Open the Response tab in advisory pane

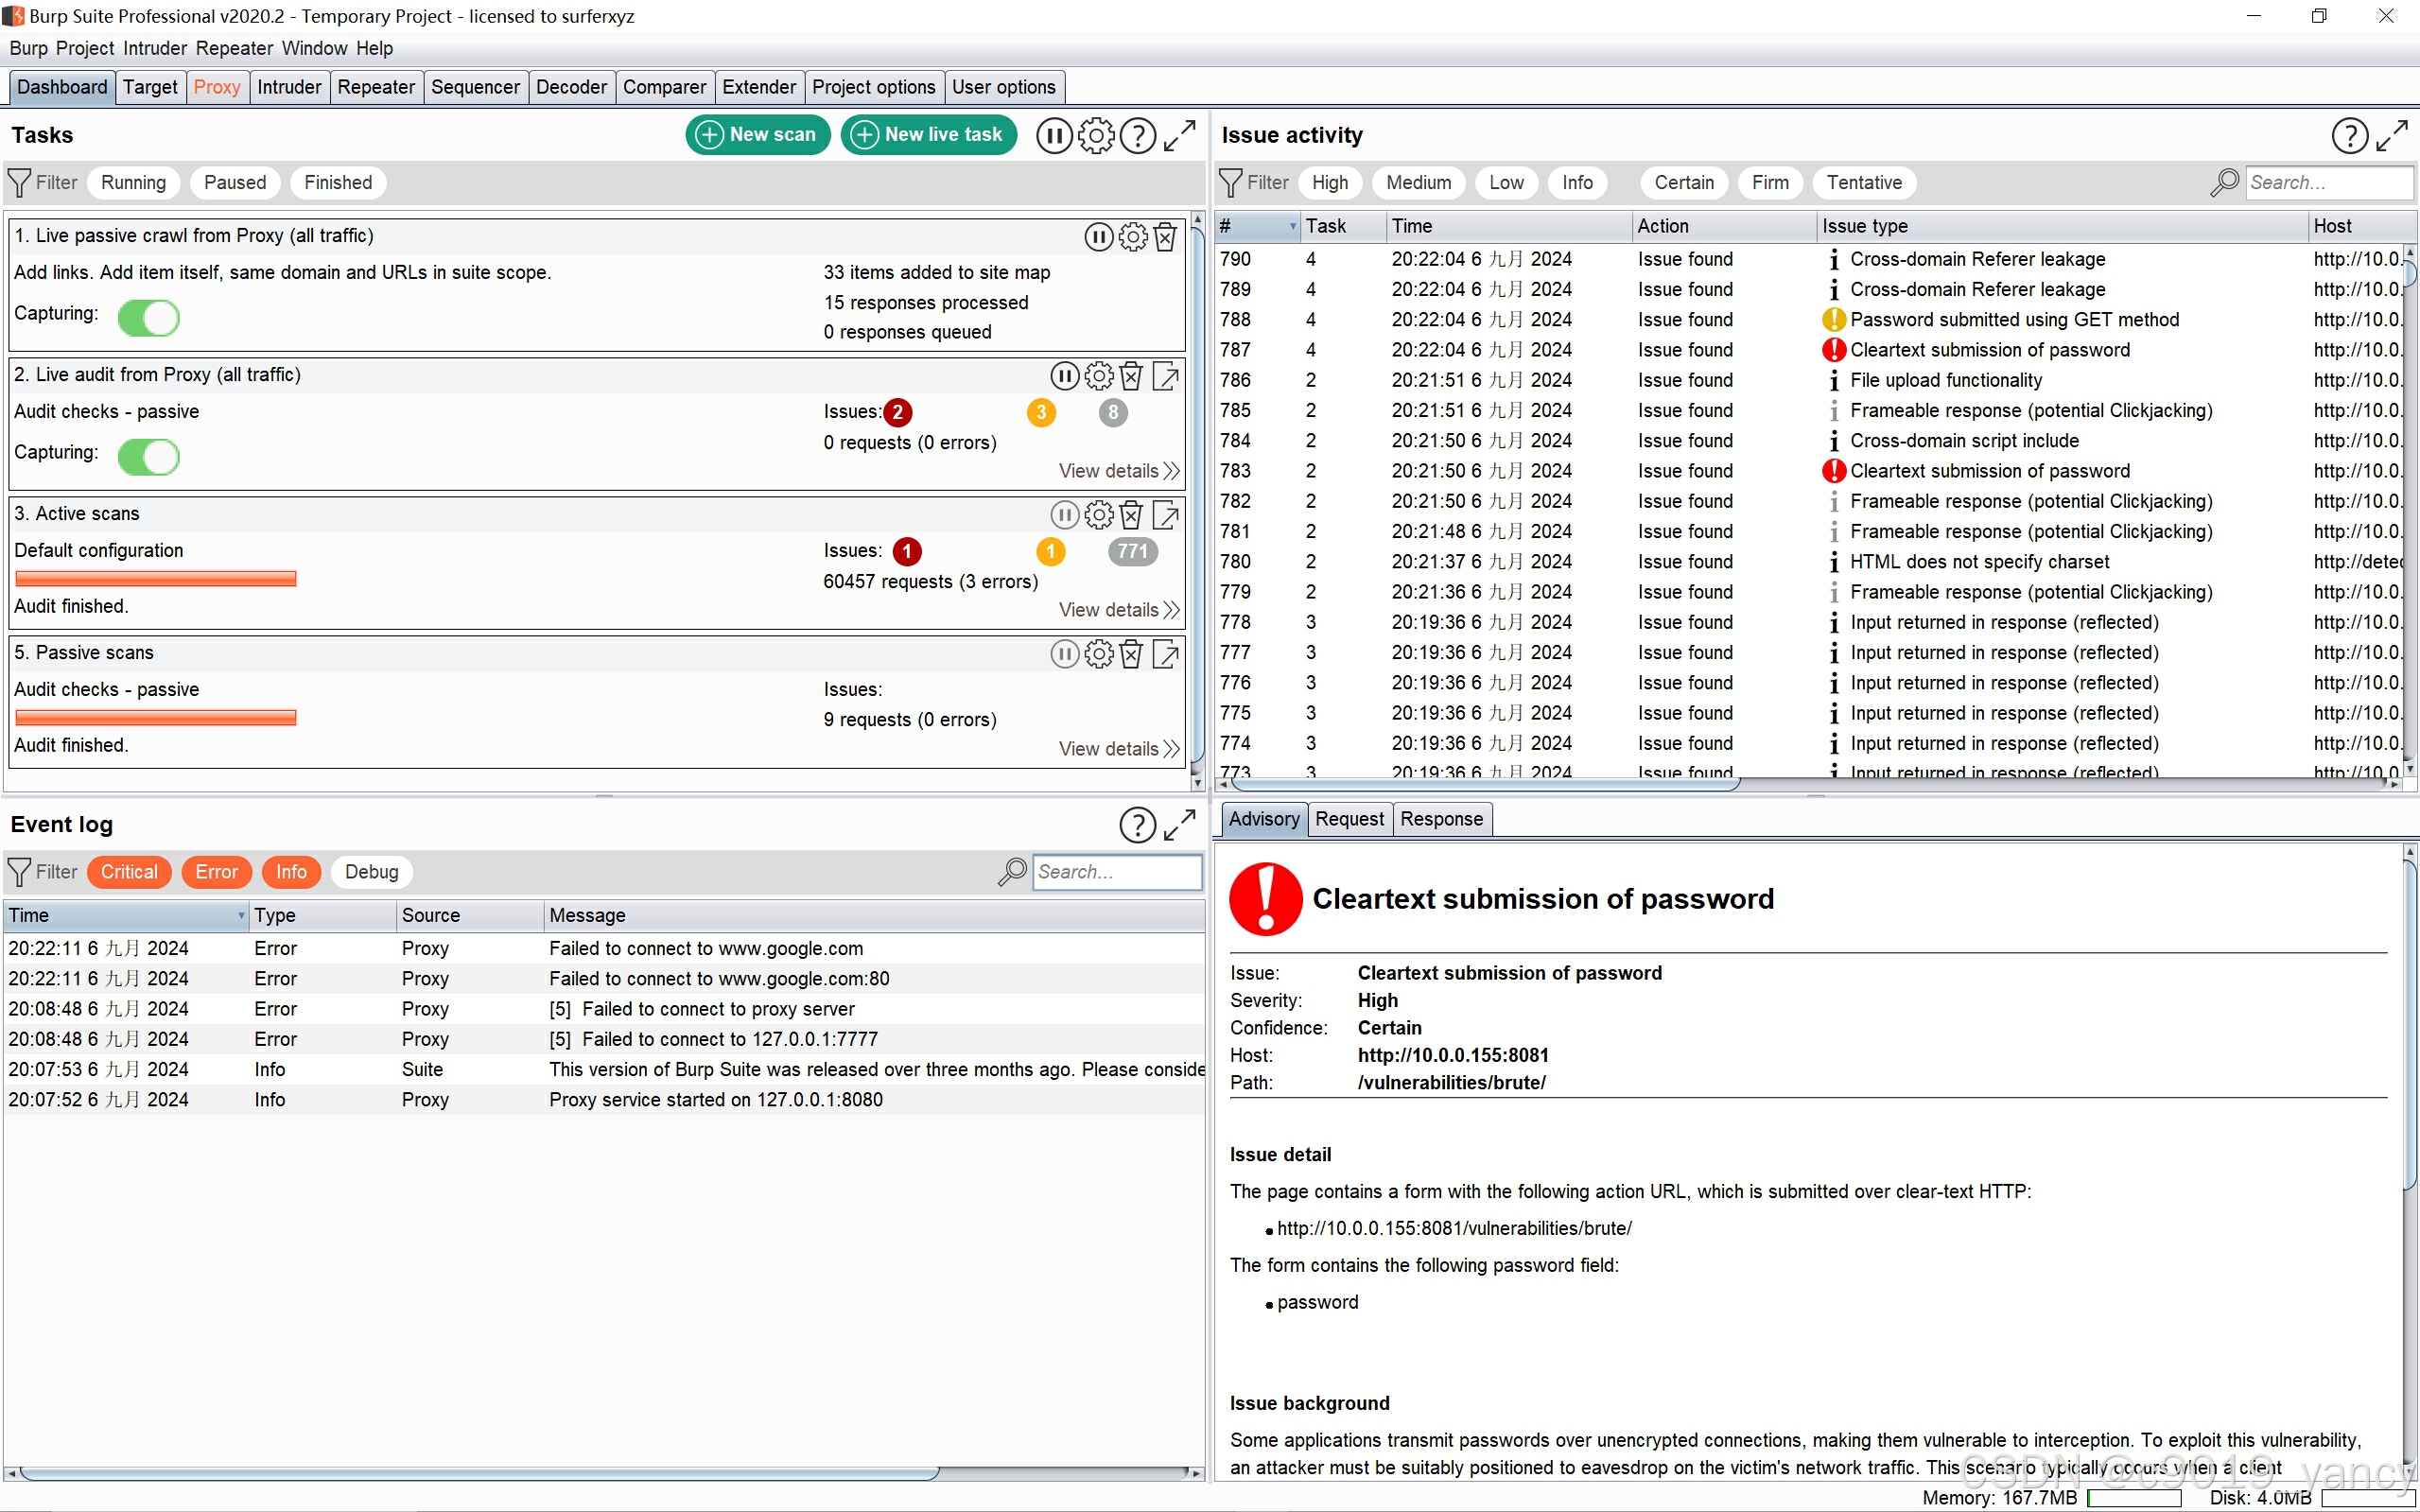point(1440,819)
